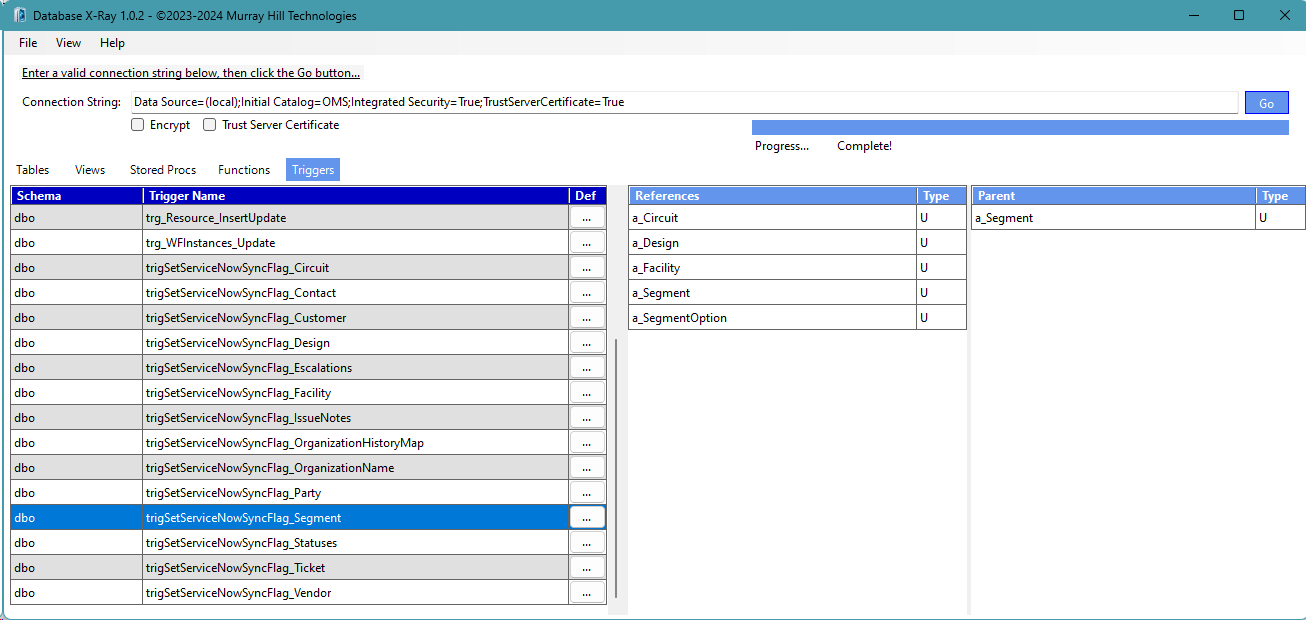The image size is (1306, 620).
Task: Select trigSetServiceNowSyncFlag_Escalations trigger name
Action: (355, 367)
